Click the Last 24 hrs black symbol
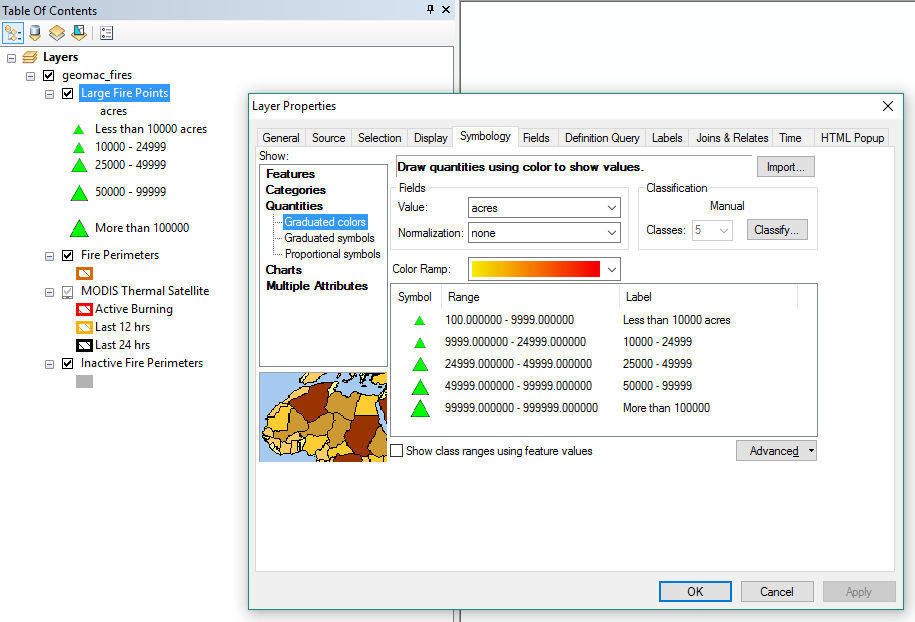915x622 pixels. pyautogui.click(x=85, y=345)
